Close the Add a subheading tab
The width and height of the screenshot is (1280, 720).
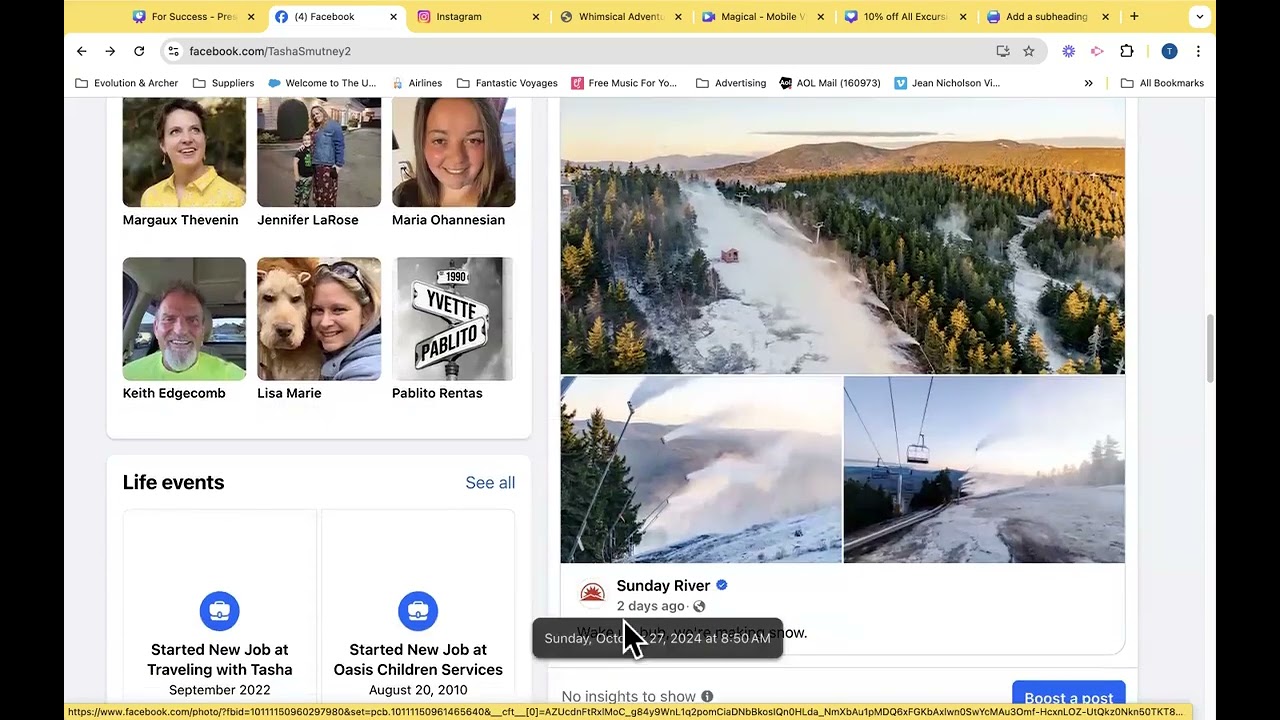pos(1106,16)
